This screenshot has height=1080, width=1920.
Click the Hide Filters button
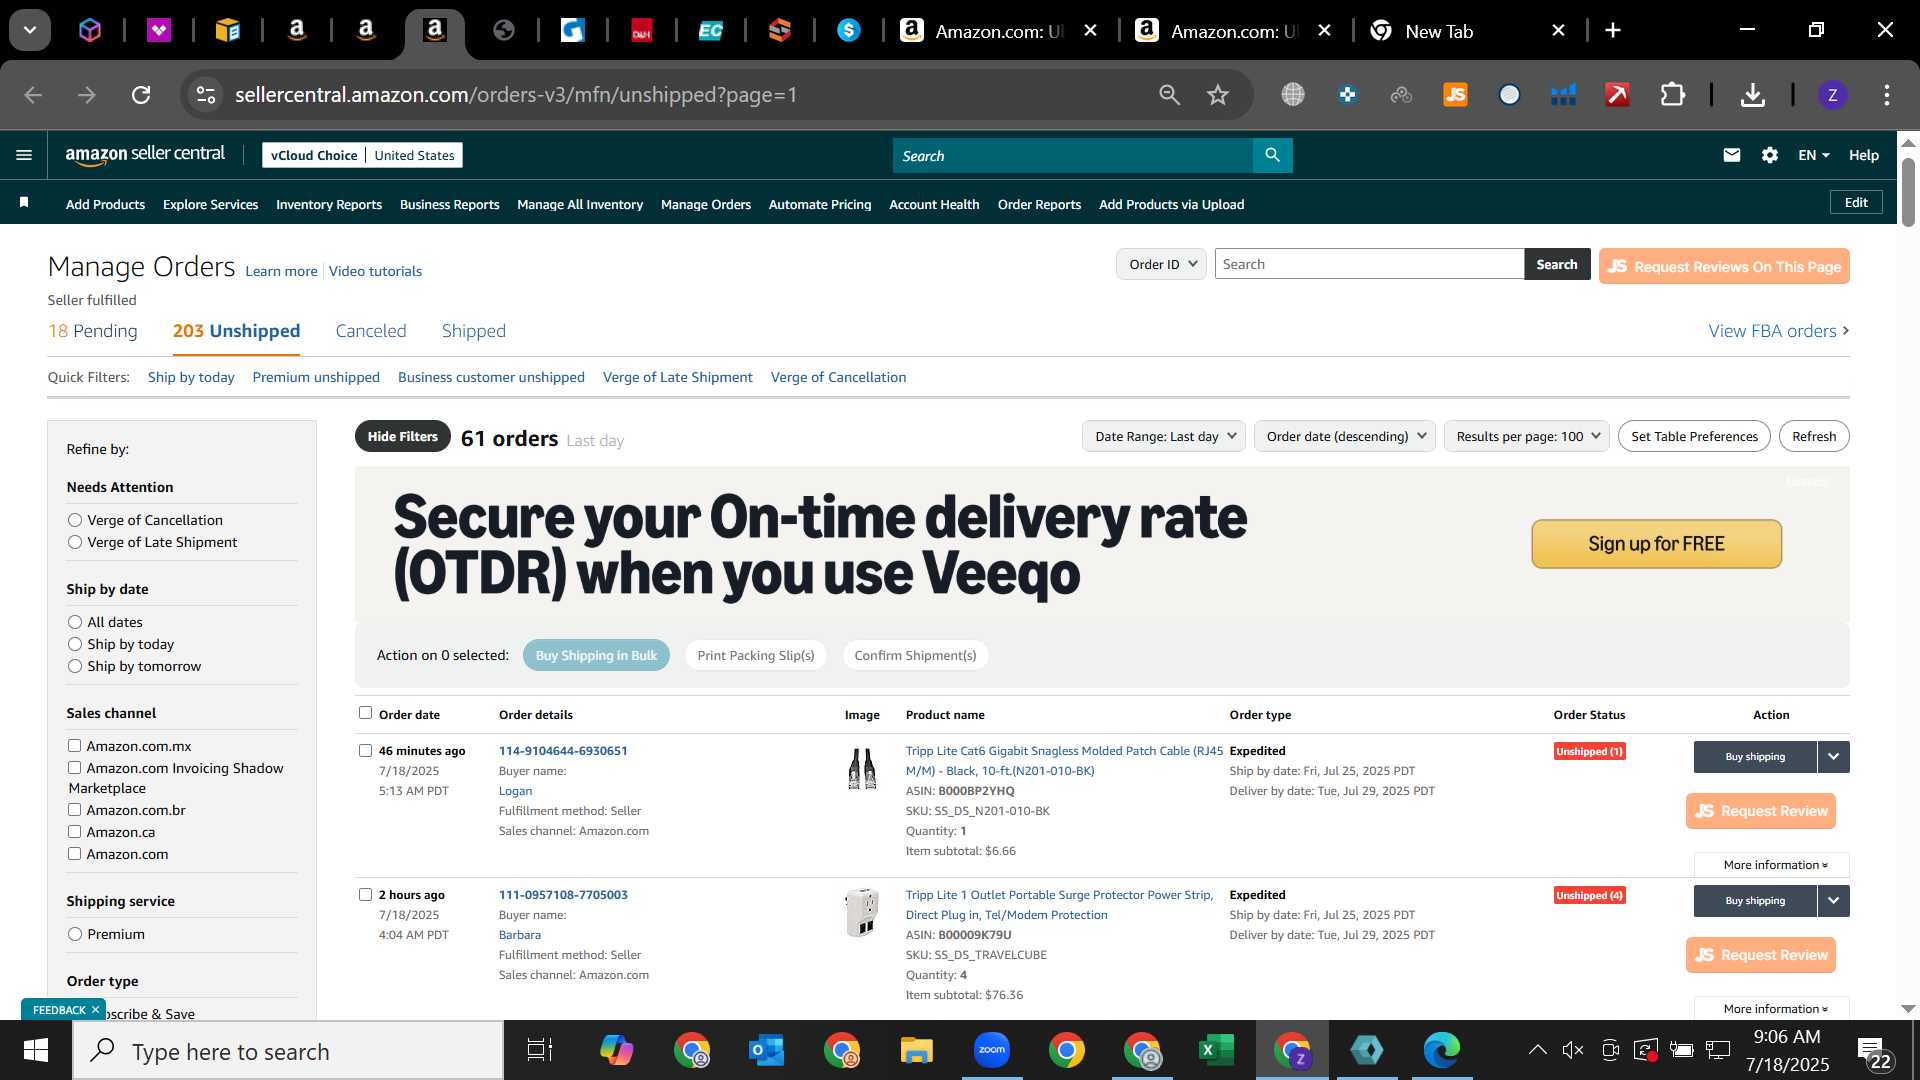[x=402, y=436]
